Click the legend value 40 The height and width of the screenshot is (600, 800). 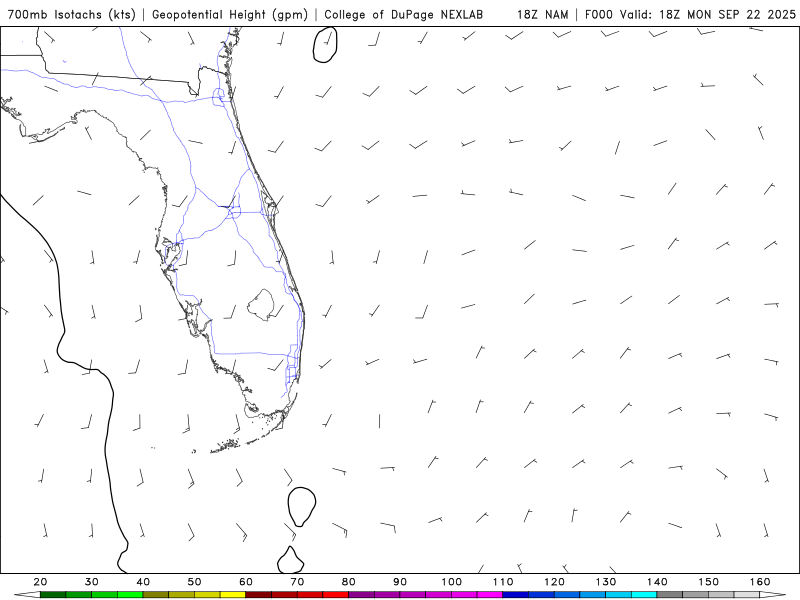point(143,582)
